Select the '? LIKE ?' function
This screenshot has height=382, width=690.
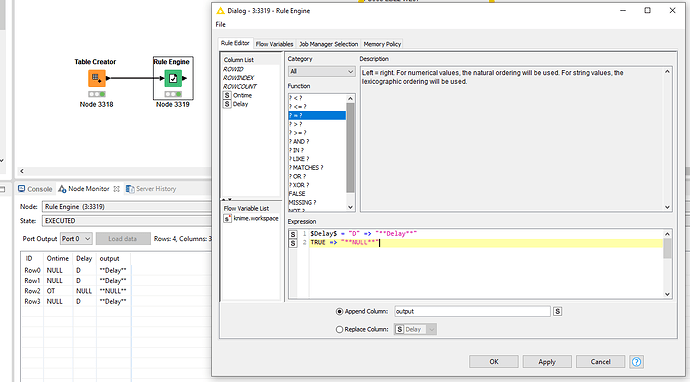317,159
